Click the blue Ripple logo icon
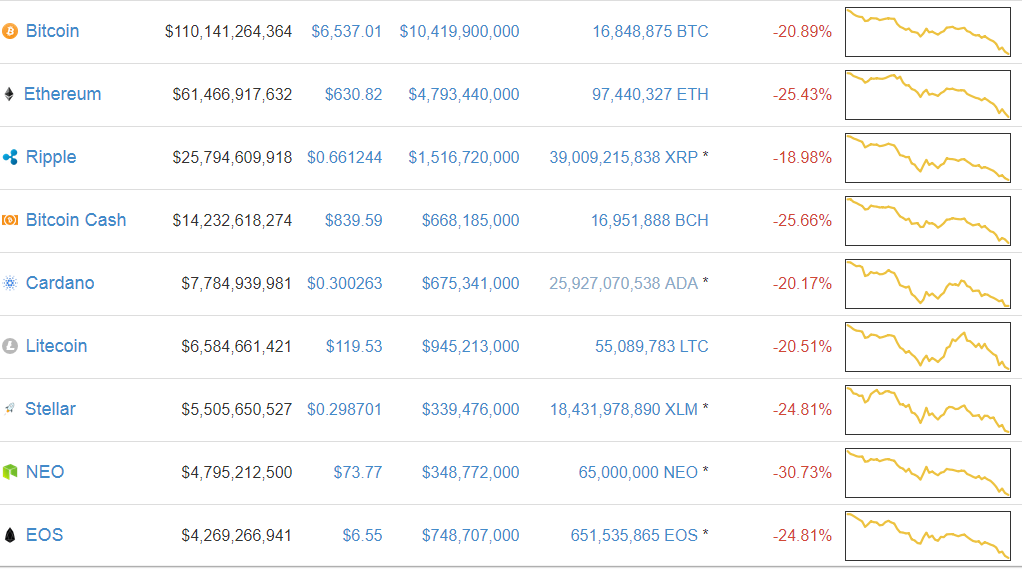Image resolution: width=1022 pixels, height=569 pixels. 10,157
